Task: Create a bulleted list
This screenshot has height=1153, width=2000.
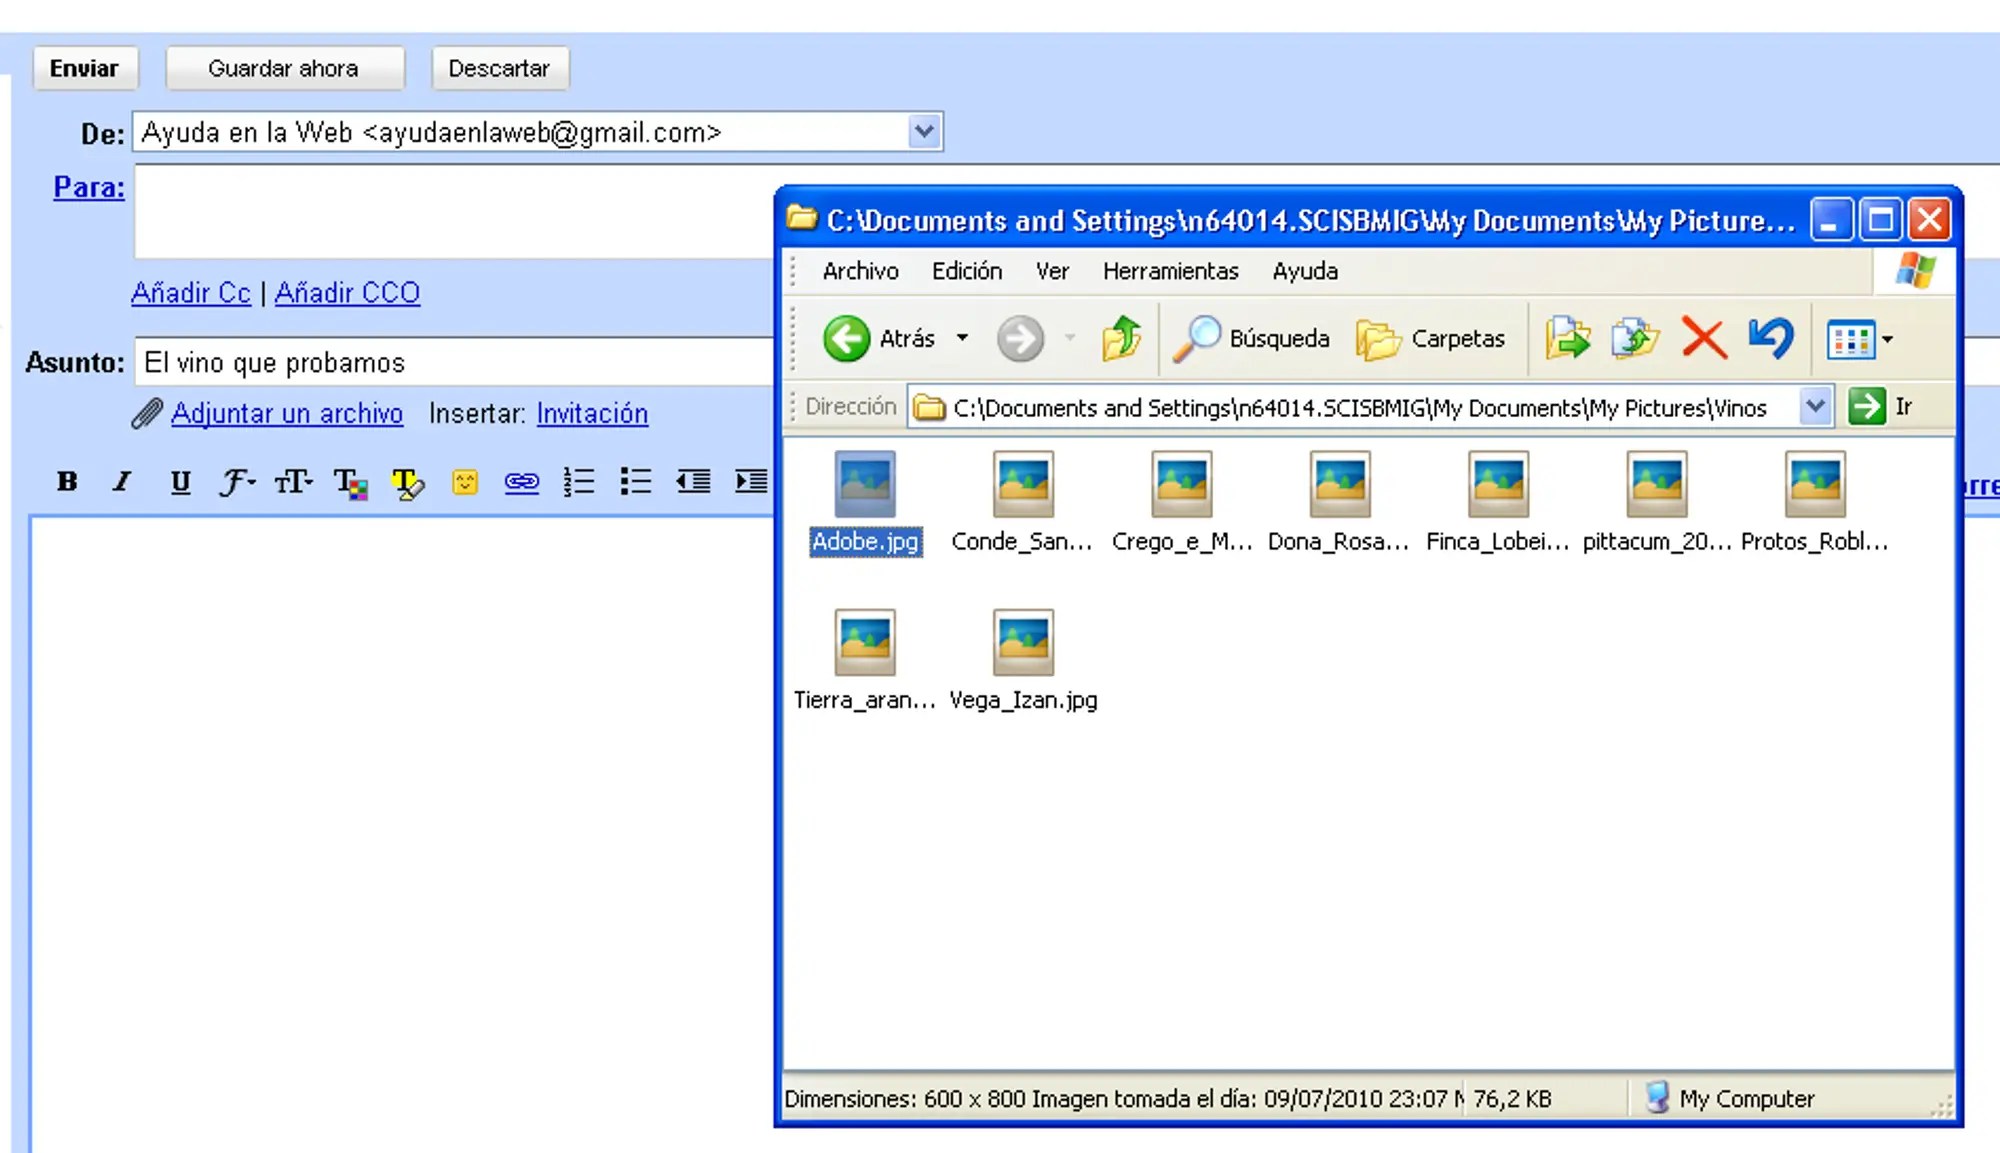Action: click(635, 482)
